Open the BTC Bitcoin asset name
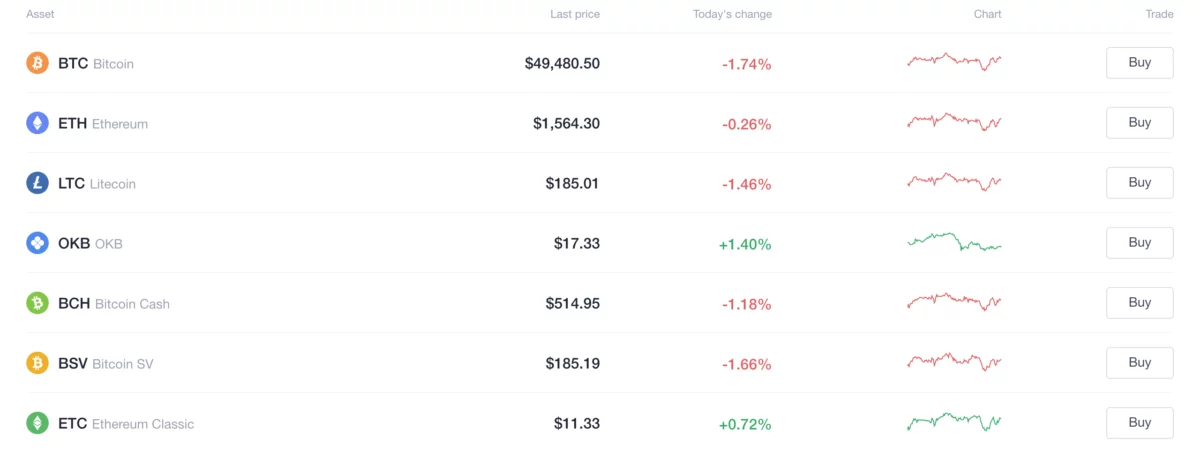This screenshot has height=452, width=1200. [95, 63]
